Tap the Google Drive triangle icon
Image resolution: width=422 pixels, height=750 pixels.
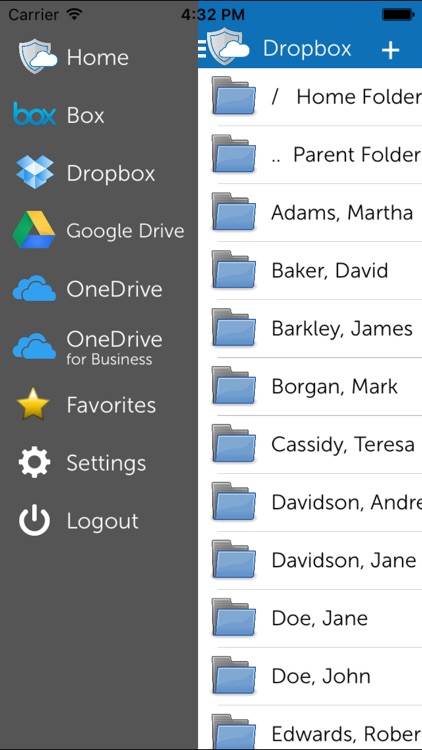[34, 230]
